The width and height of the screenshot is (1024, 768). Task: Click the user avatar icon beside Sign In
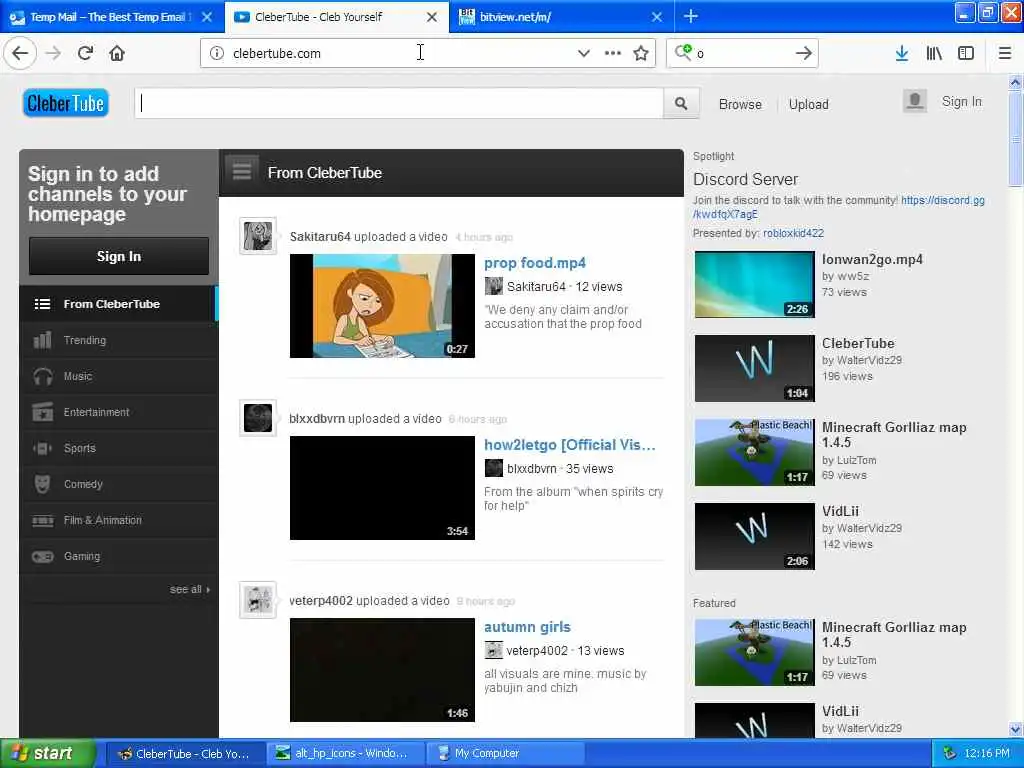pyautogui.click(x=914, y=101)
